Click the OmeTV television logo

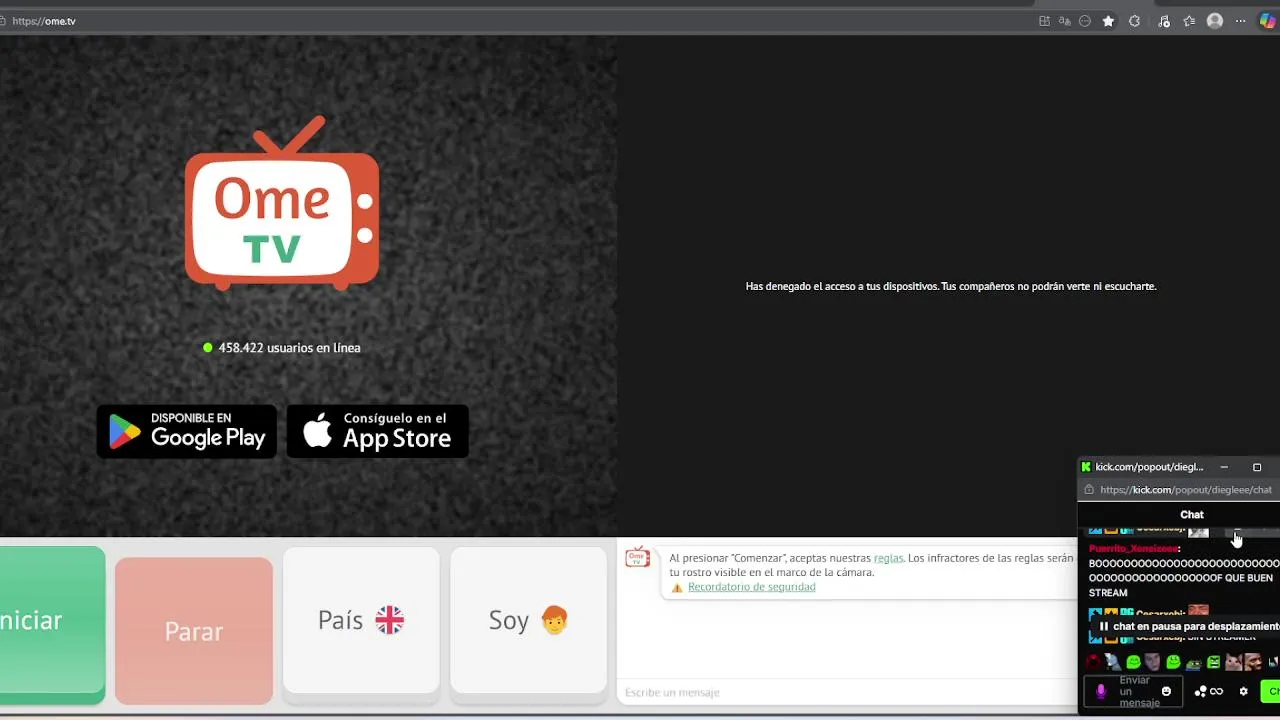(x=282, y=203)
